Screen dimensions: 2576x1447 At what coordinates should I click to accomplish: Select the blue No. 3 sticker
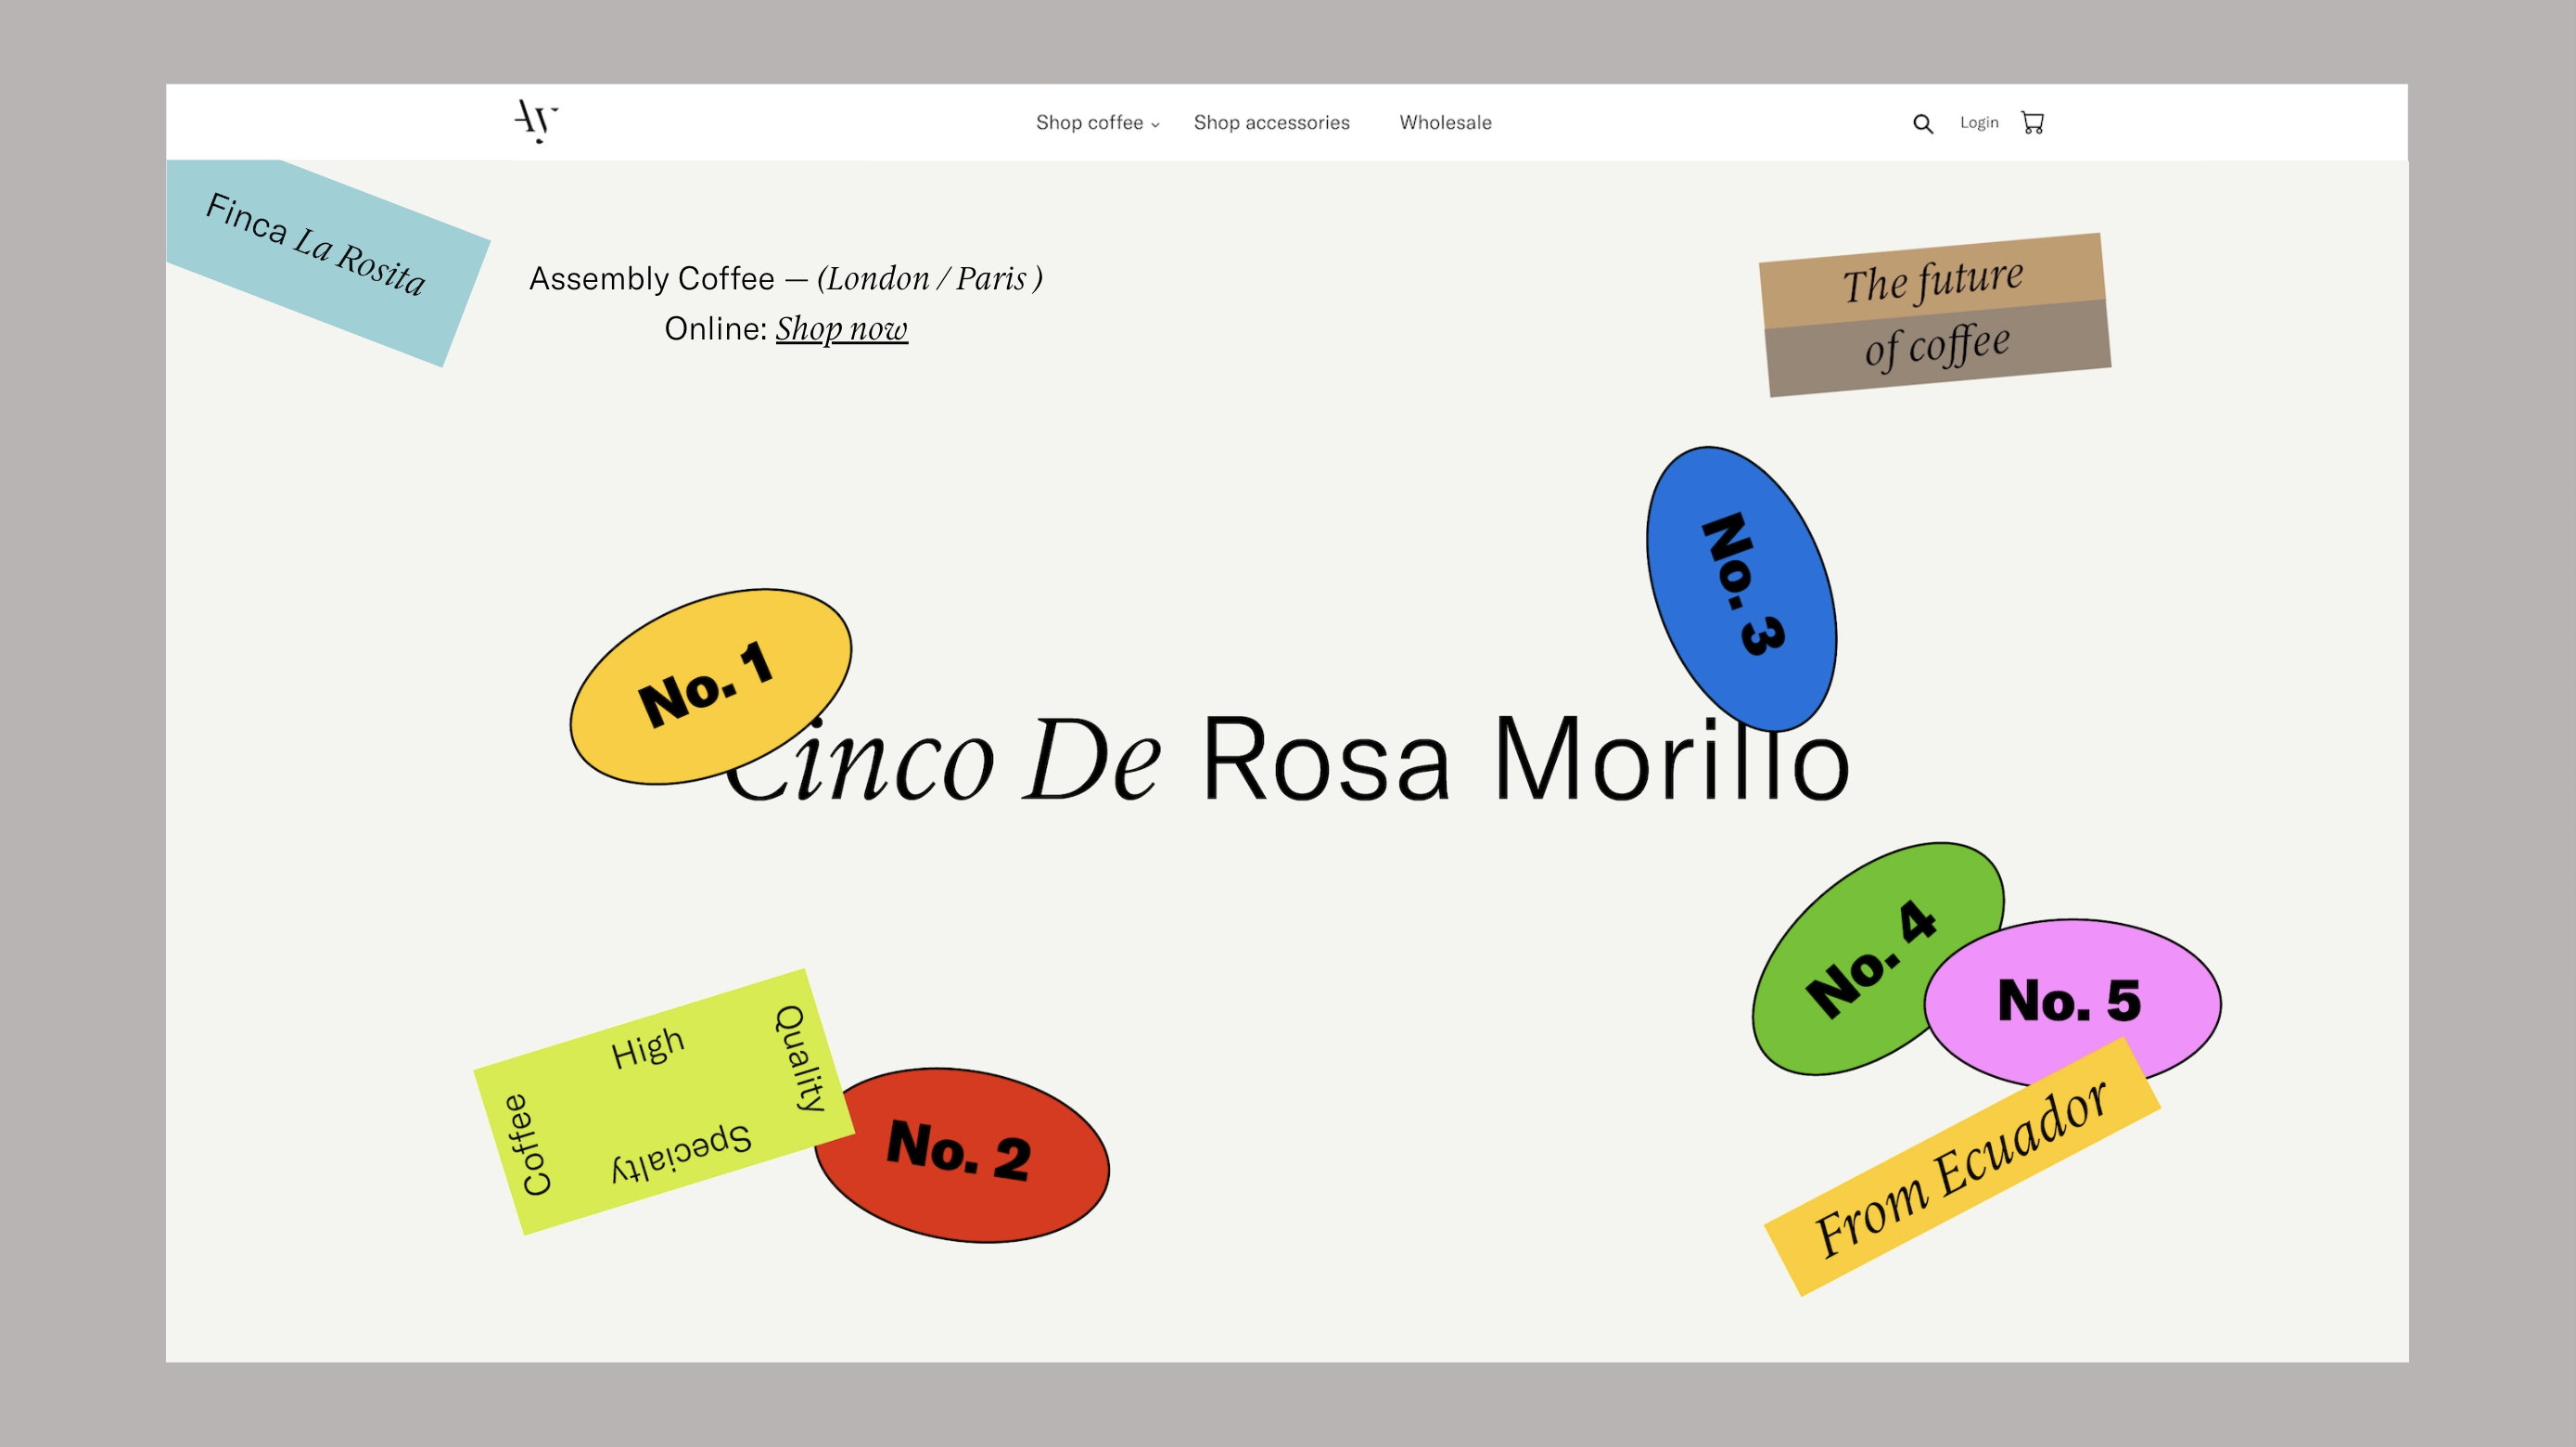pos(1741,588)
